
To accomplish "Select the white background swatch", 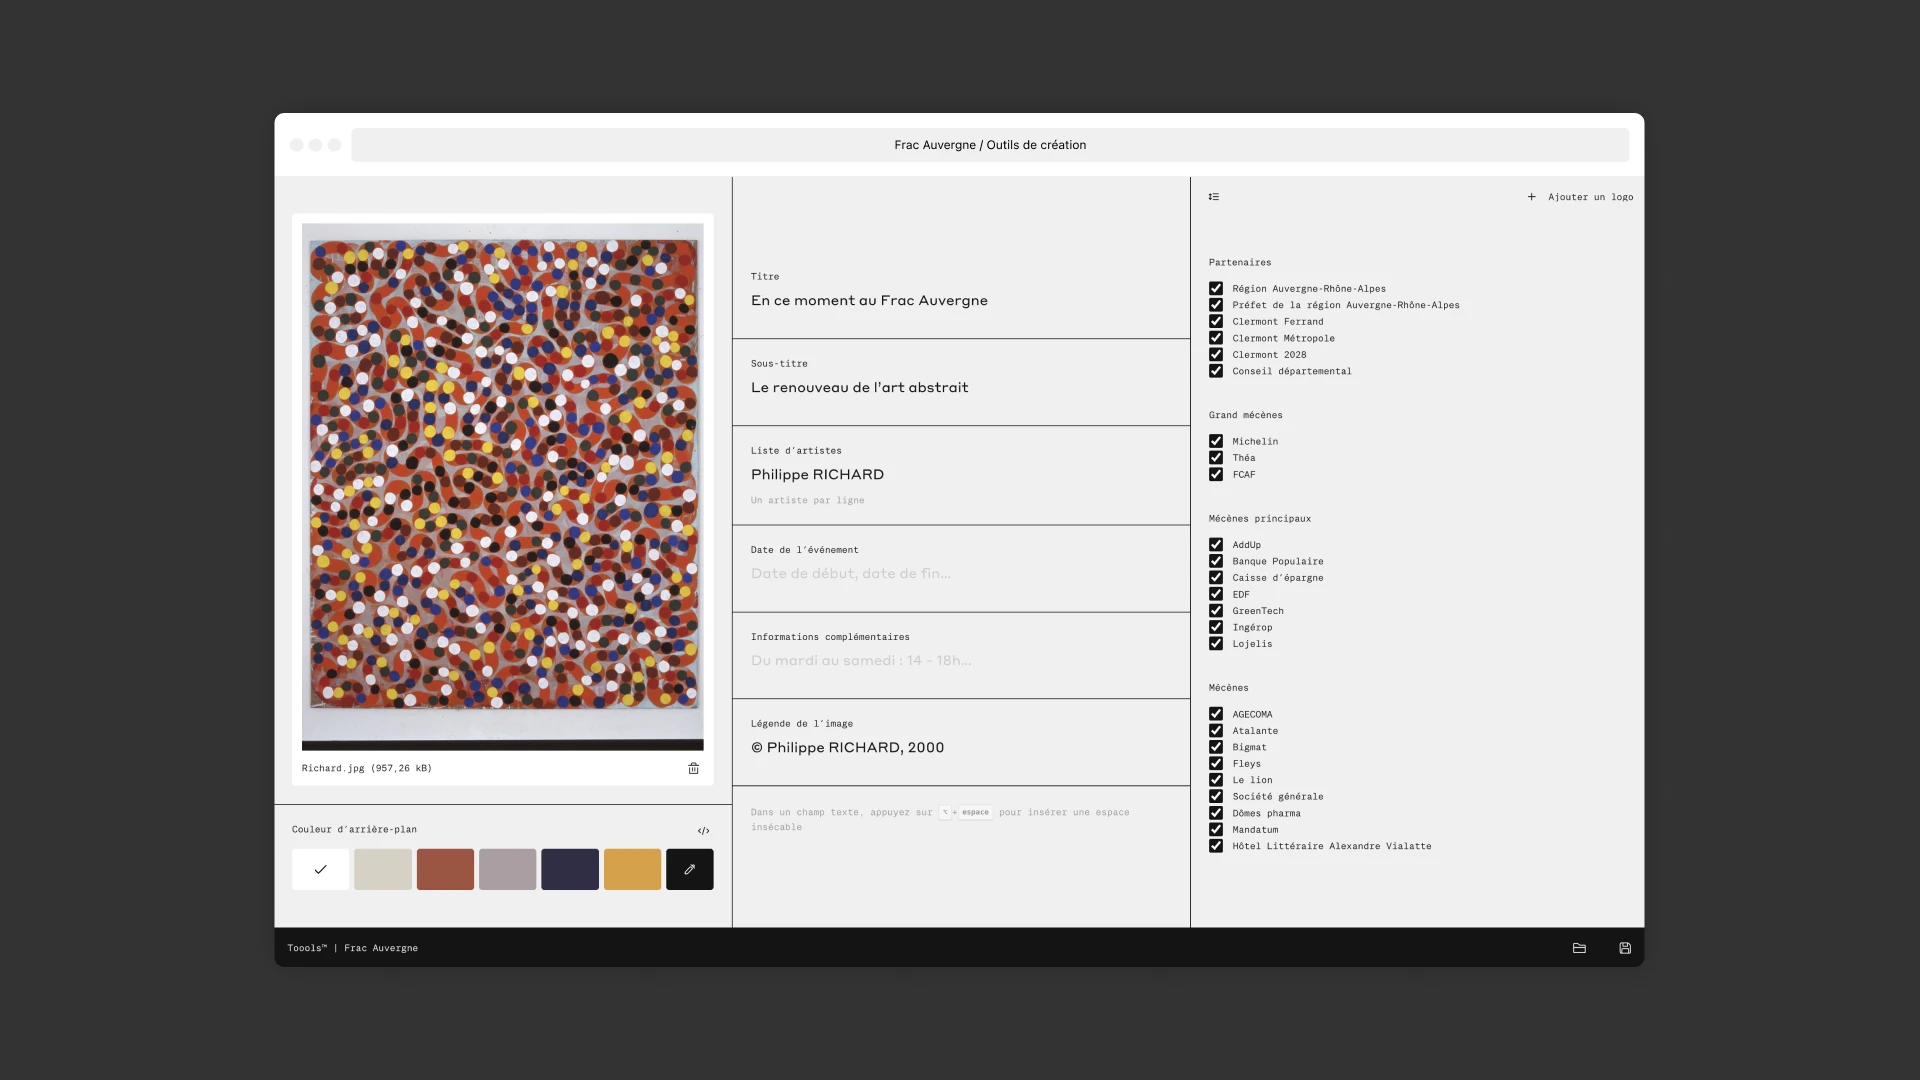I will [320, 869].
